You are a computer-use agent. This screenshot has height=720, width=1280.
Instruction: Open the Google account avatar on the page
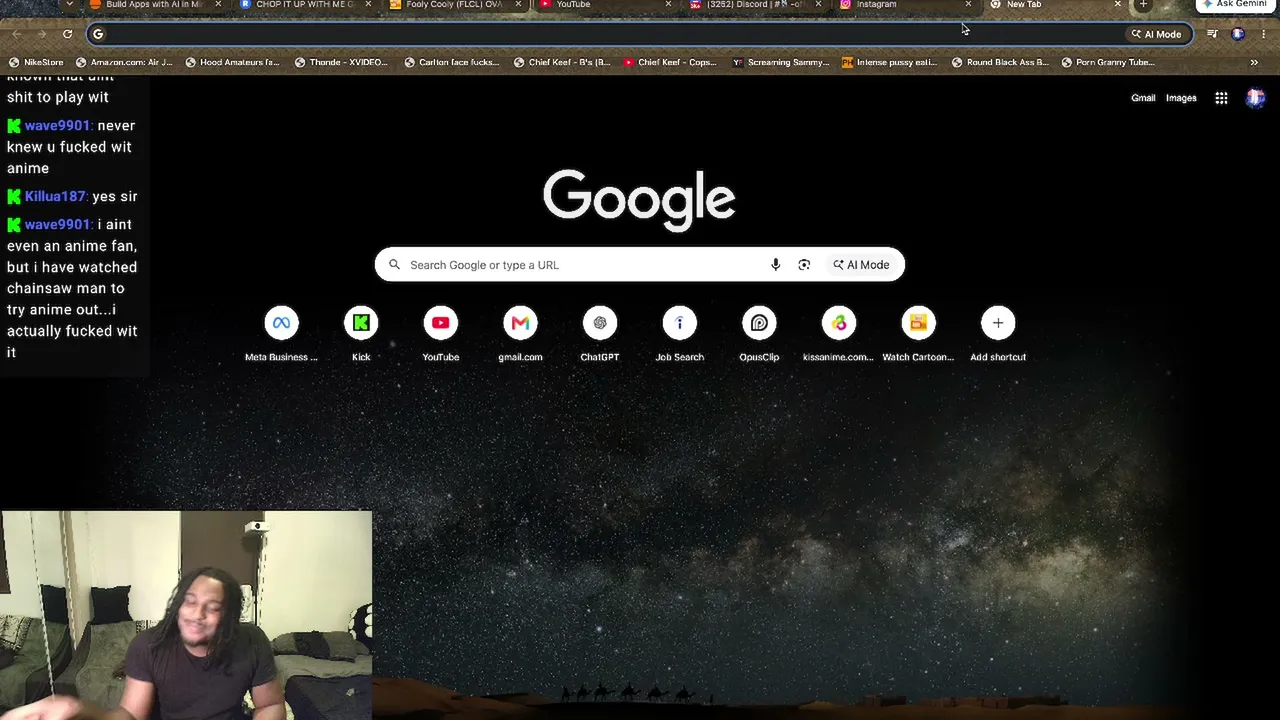1255,98
